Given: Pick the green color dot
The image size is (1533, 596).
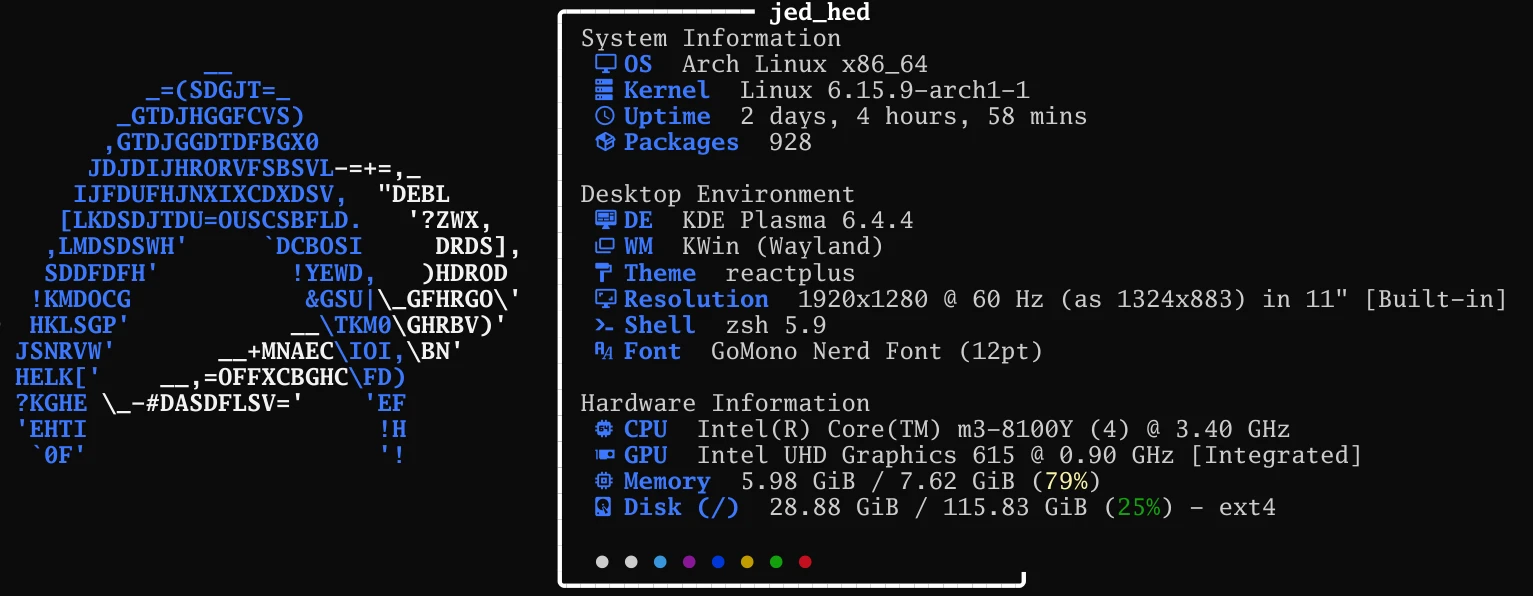Looking at the screenshot, I should pyautogui.click(x=776, y=562).
